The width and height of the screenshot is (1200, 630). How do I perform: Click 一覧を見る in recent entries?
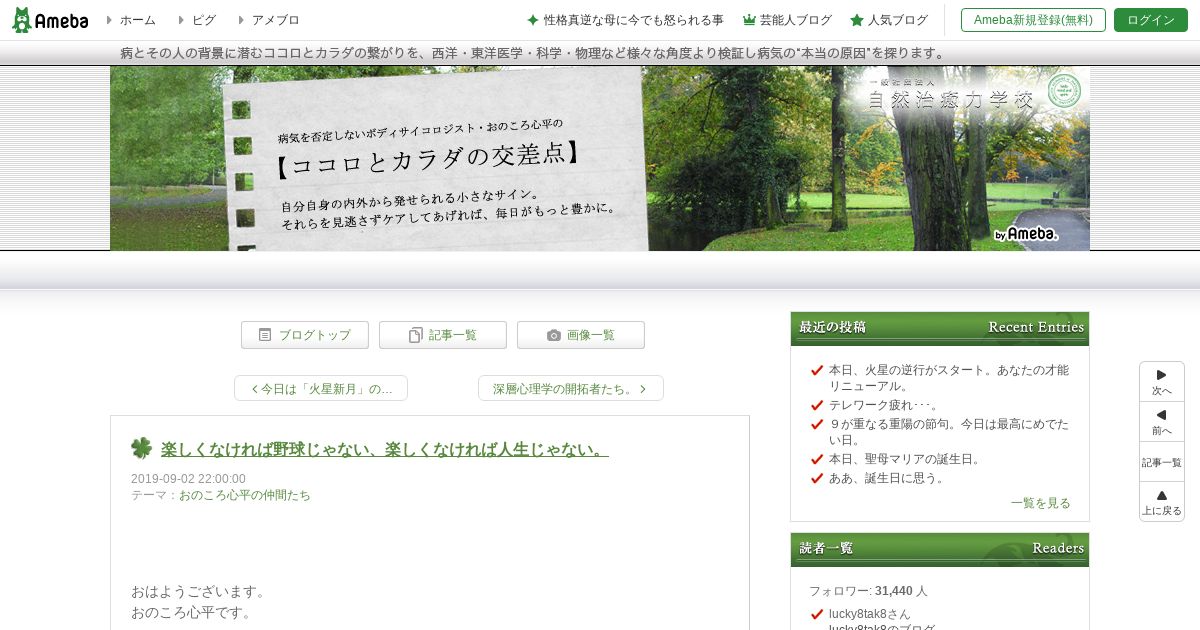(x=1041, y=503)
